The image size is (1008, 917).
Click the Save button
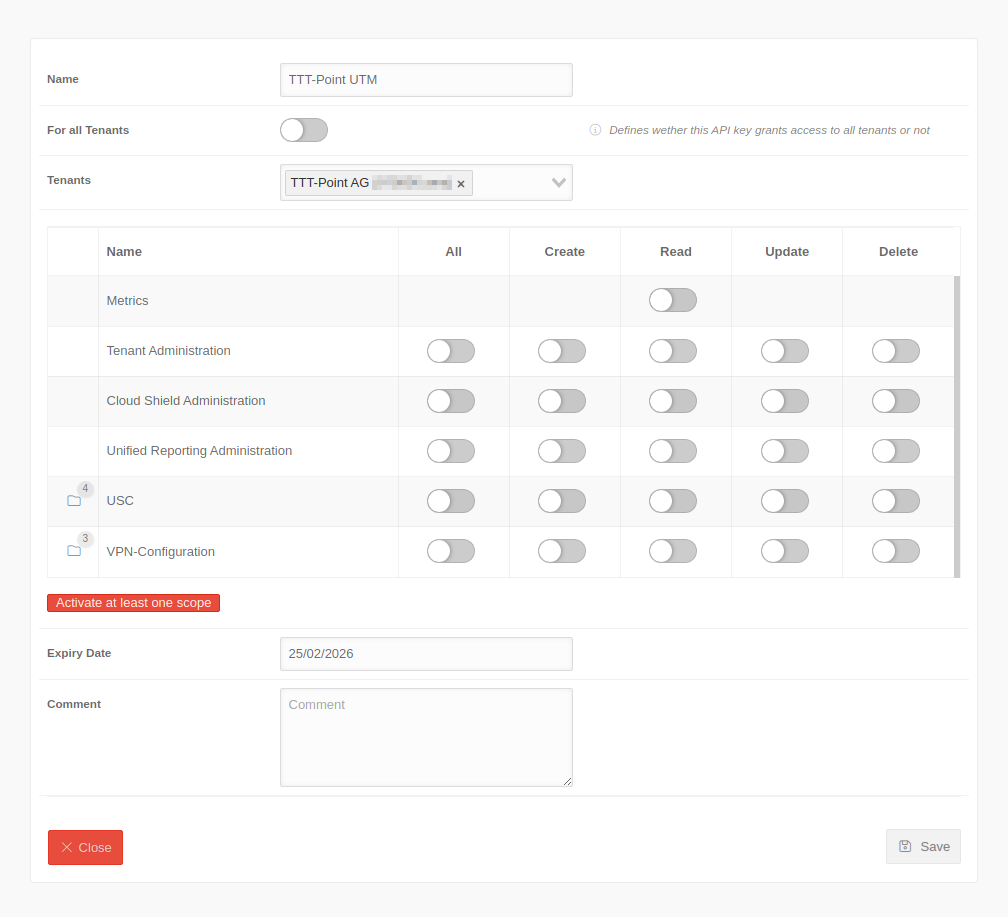(923, 846)
